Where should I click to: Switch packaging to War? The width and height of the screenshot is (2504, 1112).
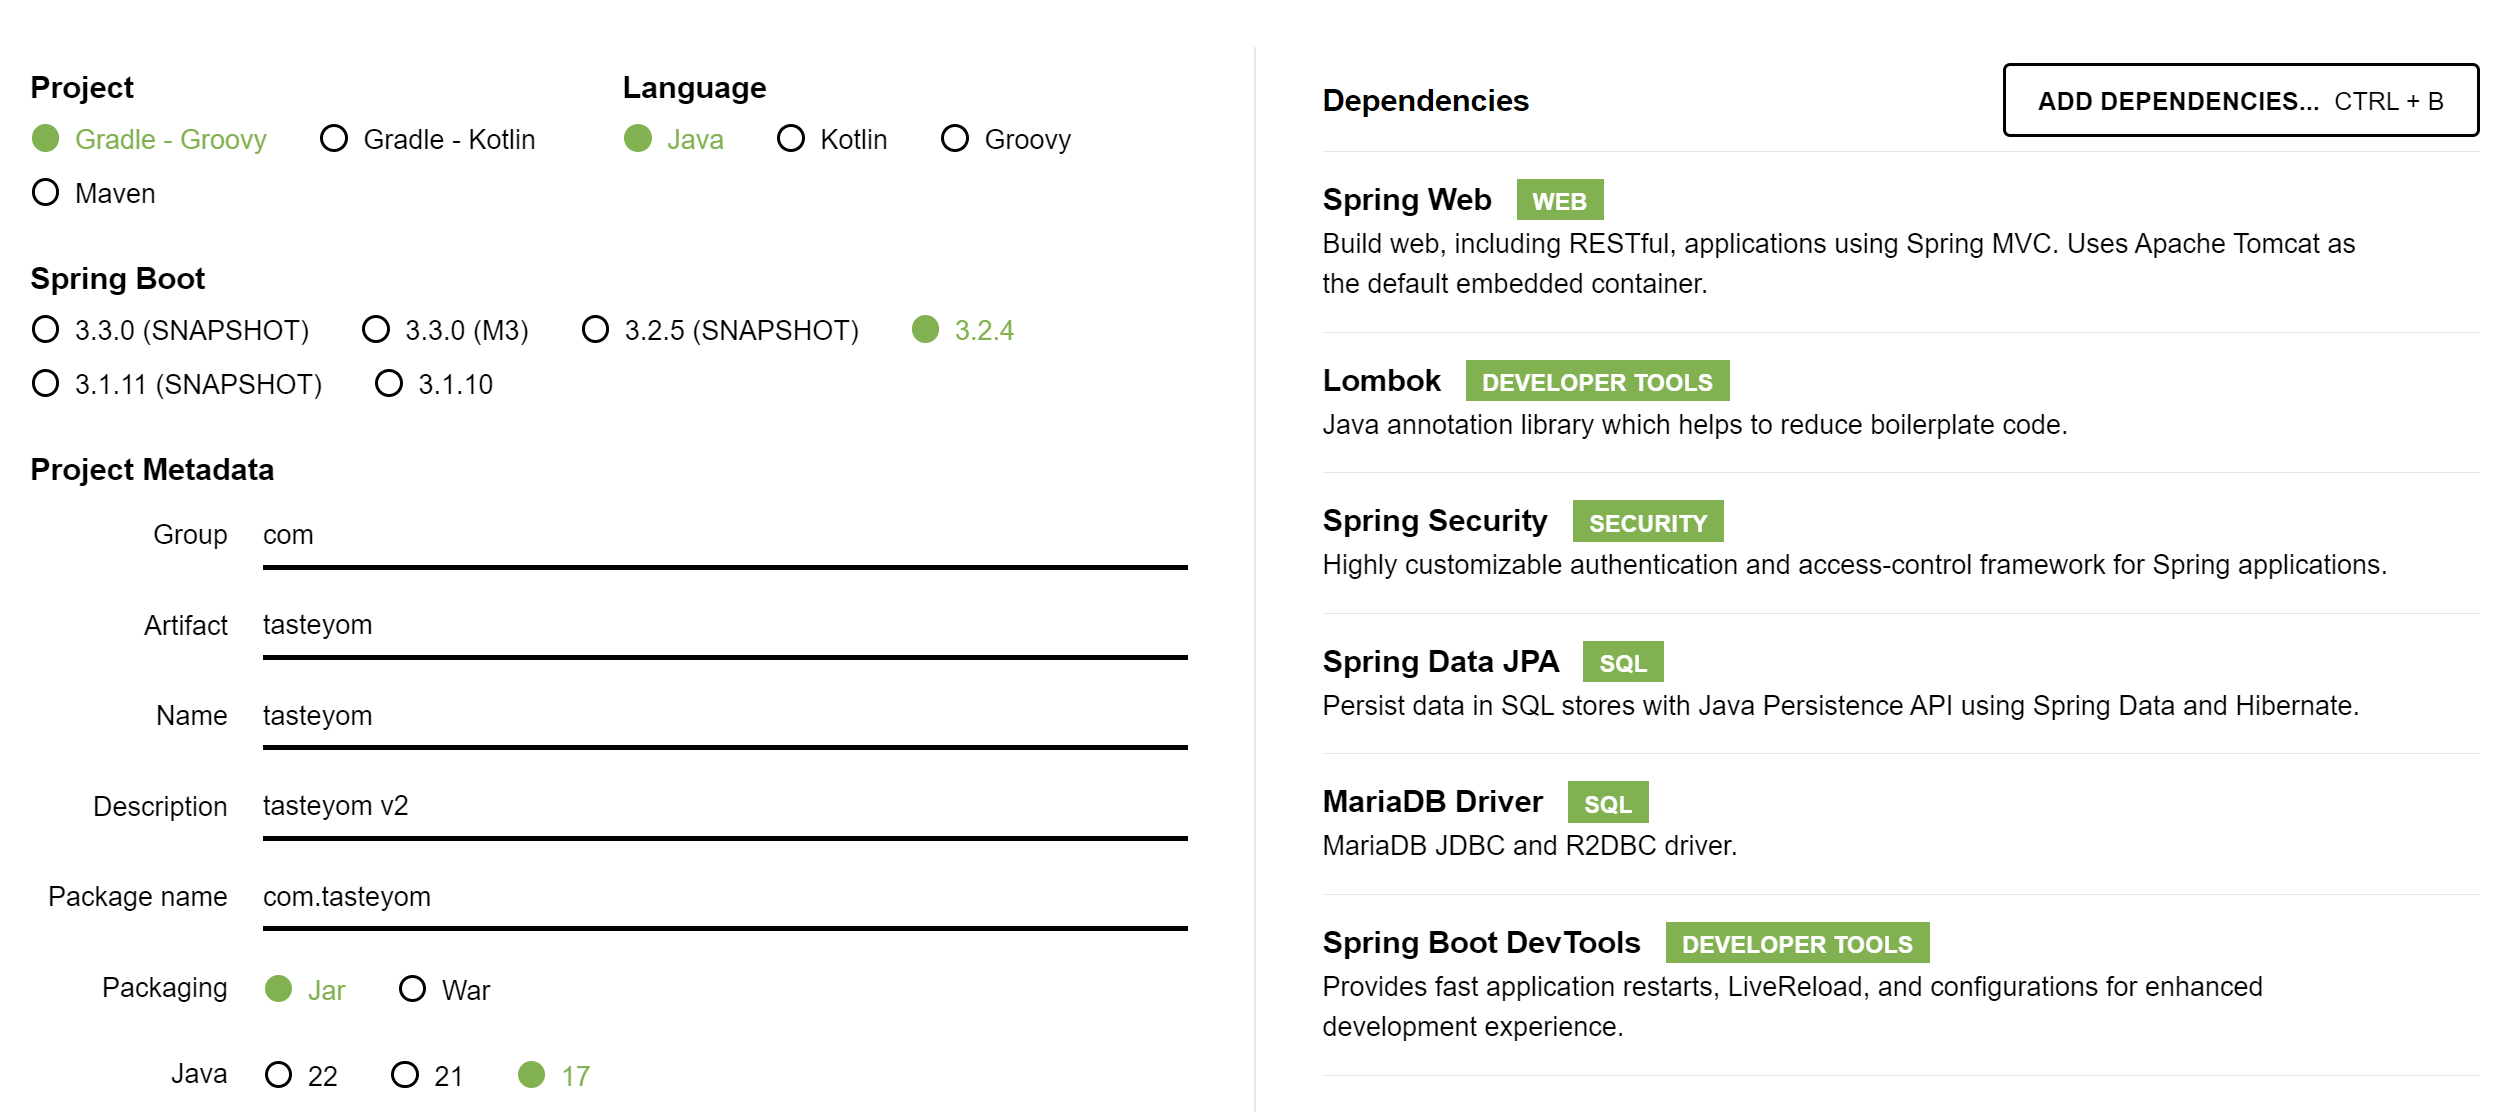[x=444, y=990]
